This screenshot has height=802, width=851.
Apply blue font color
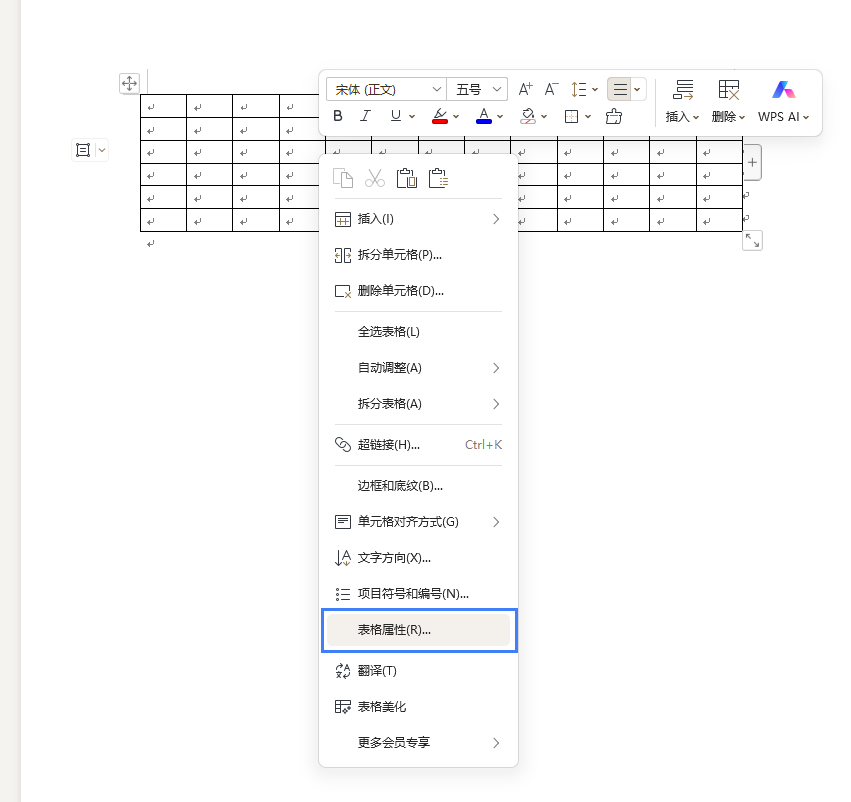pyautogui.click(x=484, y=116)
